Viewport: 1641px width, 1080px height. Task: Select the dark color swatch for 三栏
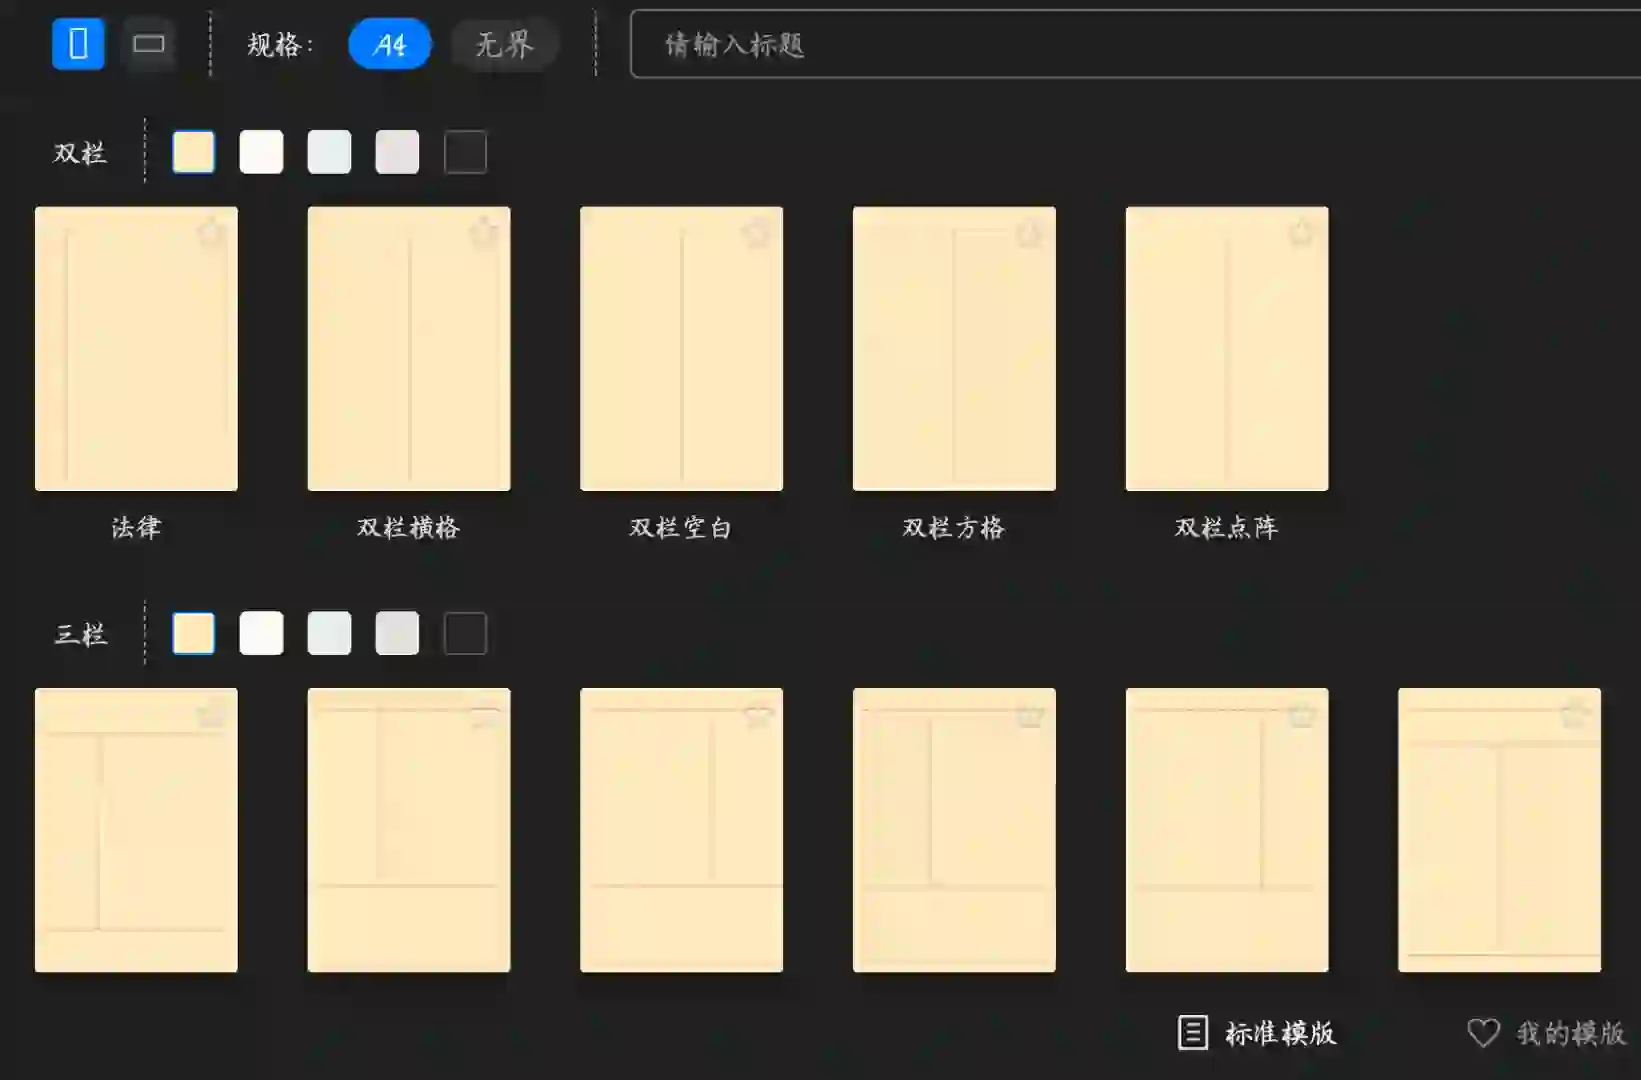tap(465, 633)
